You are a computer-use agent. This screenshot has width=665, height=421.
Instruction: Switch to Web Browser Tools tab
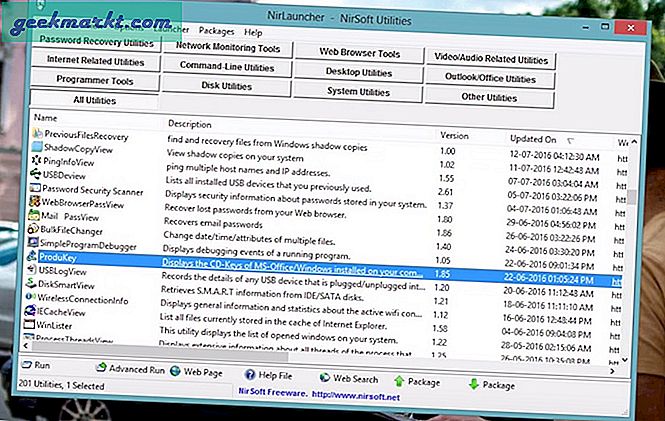359,53
